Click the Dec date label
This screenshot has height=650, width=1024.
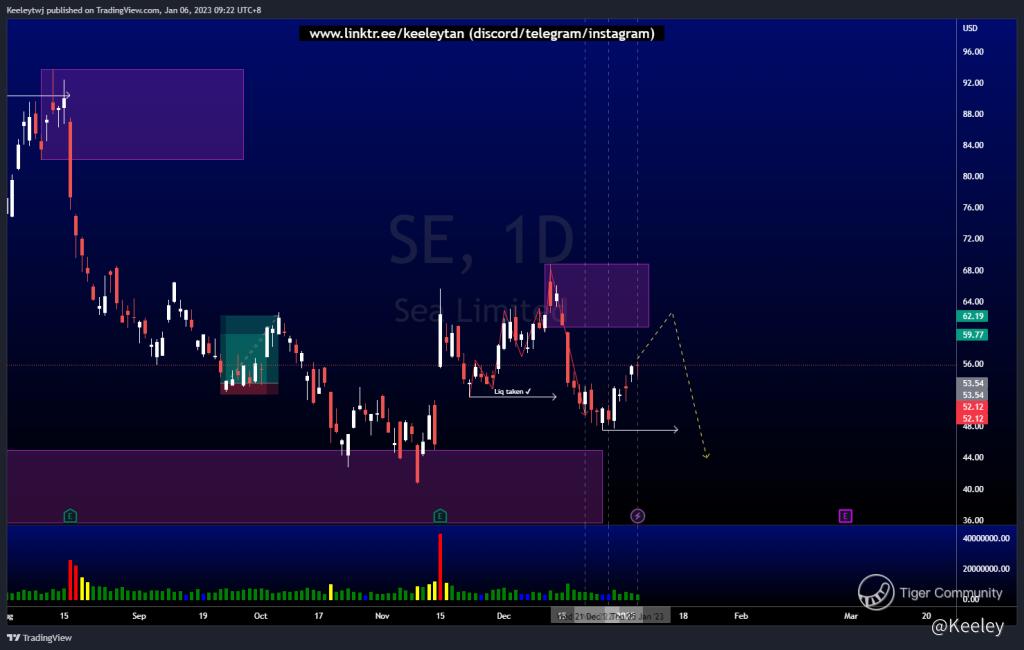pos(504,616)
